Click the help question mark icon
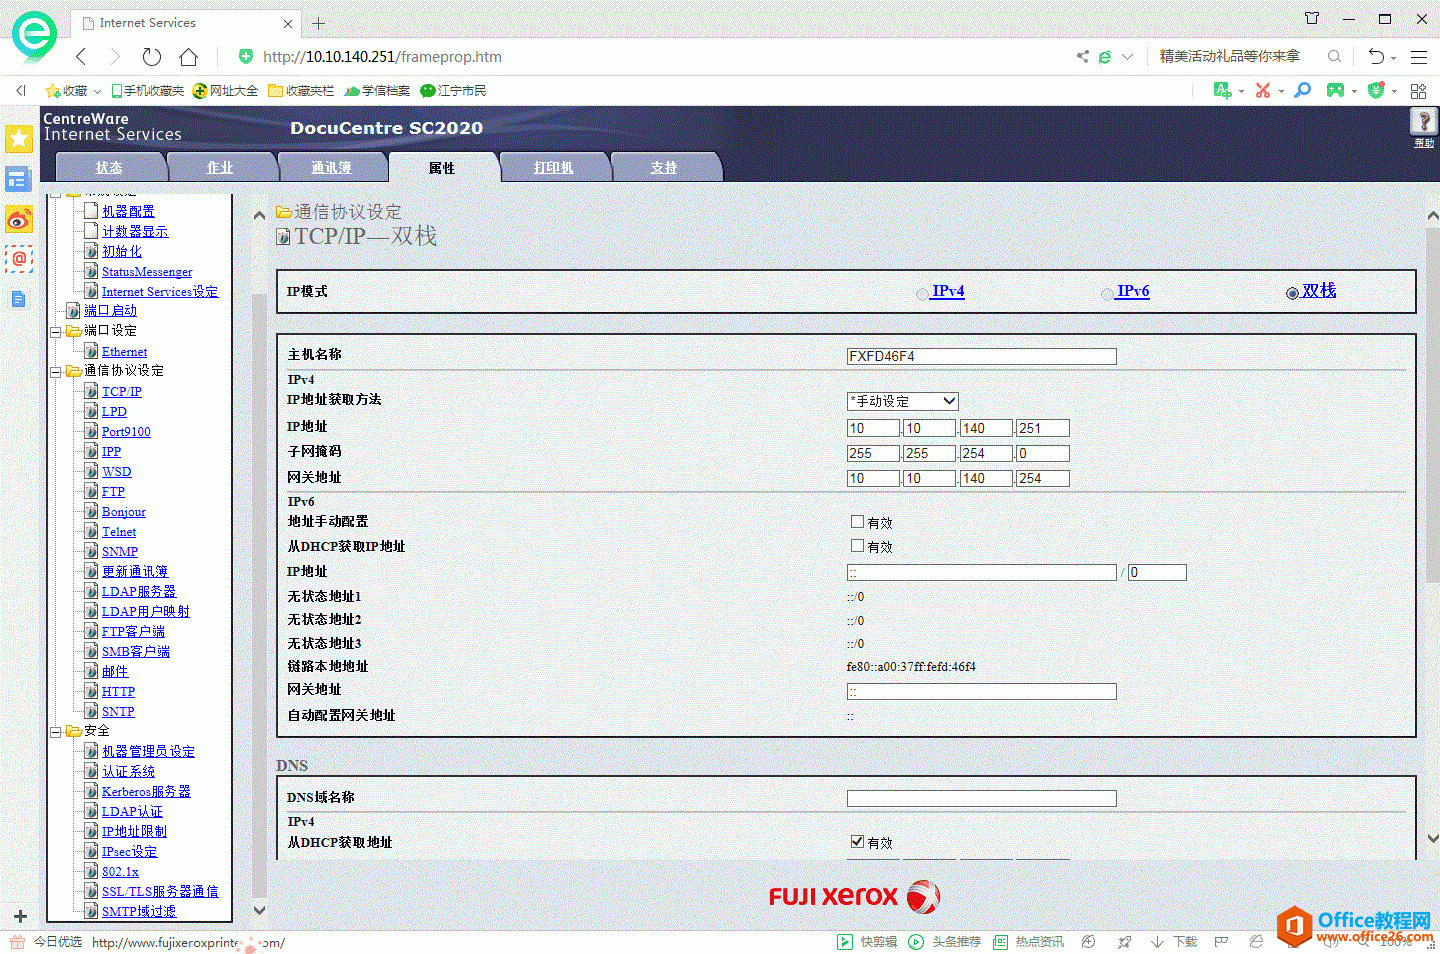 (x=1423, y=122)
